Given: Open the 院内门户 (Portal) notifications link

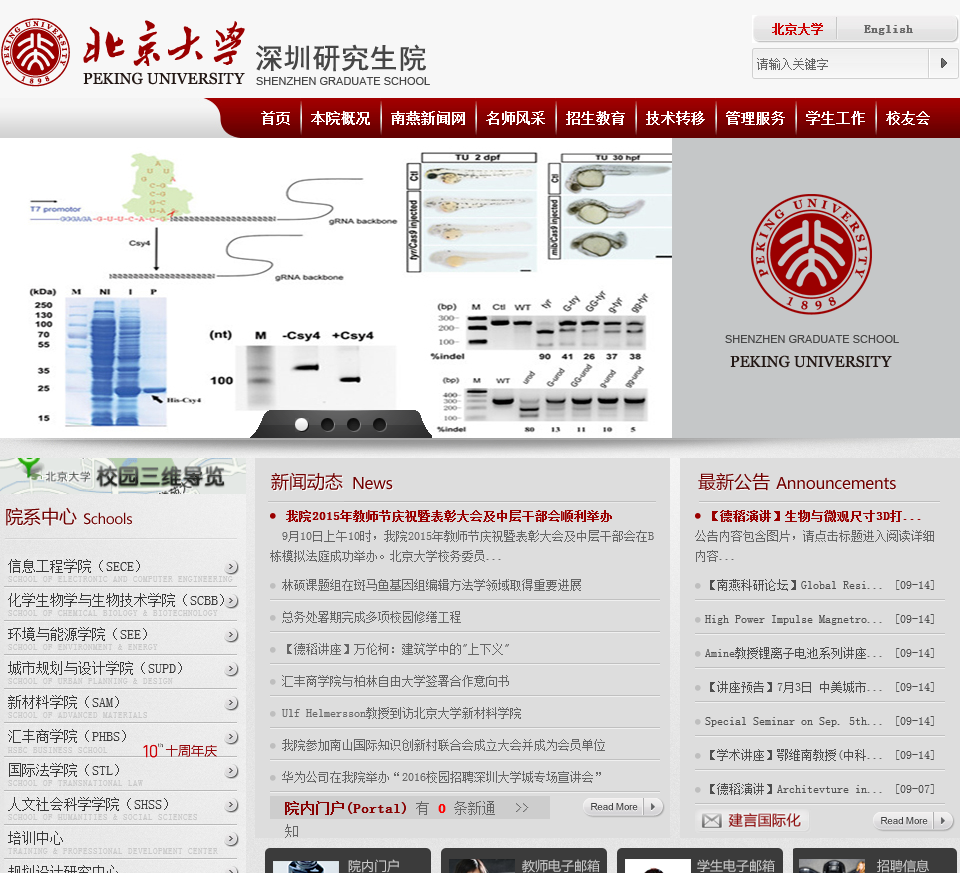Looking at the screenshot, I should coord(345,808).
